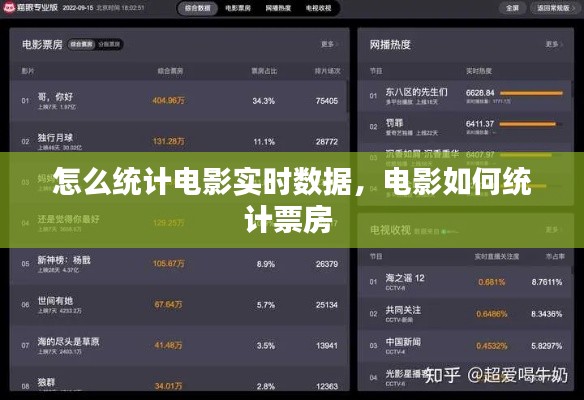Open the 电影票房 top tab
The height and width of the screenshot is (400, 584).
(x=238, y=8)
